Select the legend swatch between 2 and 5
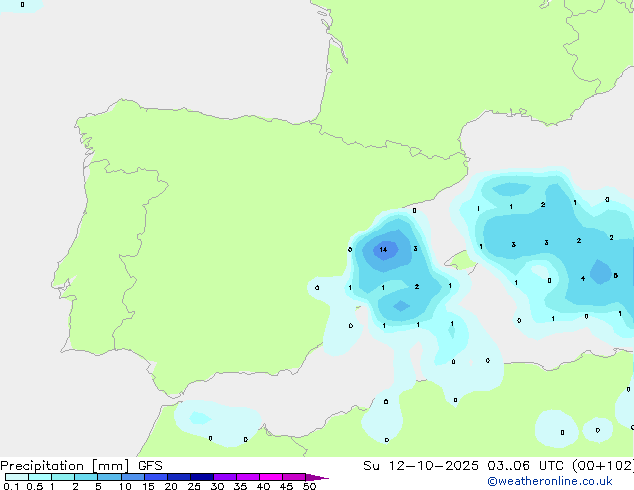The width and height of the screenshot is (634, 490). coord(86,477)
